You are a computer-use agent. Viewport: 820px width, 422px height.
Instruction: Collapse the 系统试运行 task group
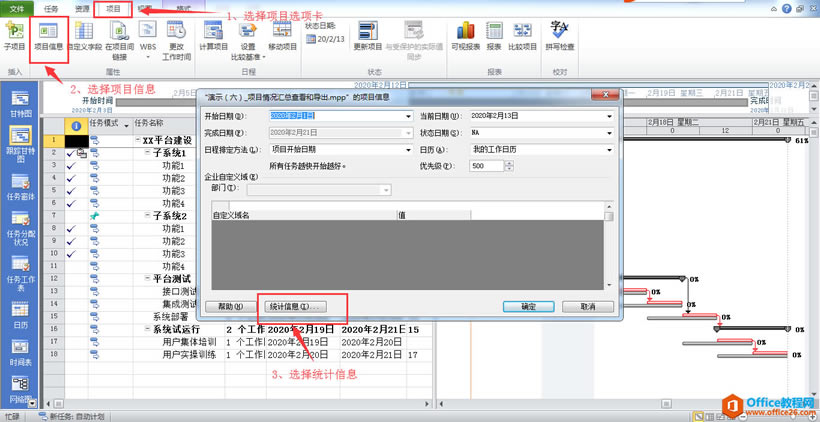click(x=148, y=329)
